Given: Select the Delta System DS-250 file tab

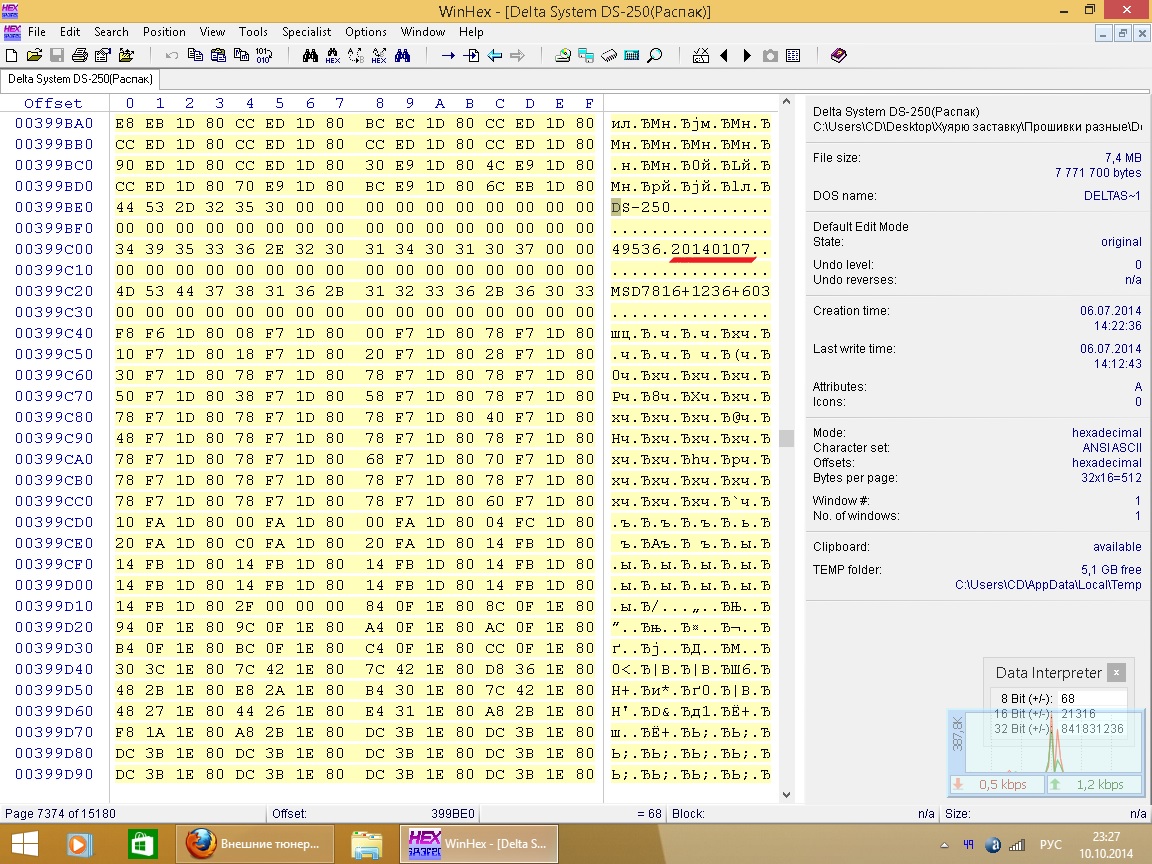Looking at the screenshot, I should pos(78,79).
